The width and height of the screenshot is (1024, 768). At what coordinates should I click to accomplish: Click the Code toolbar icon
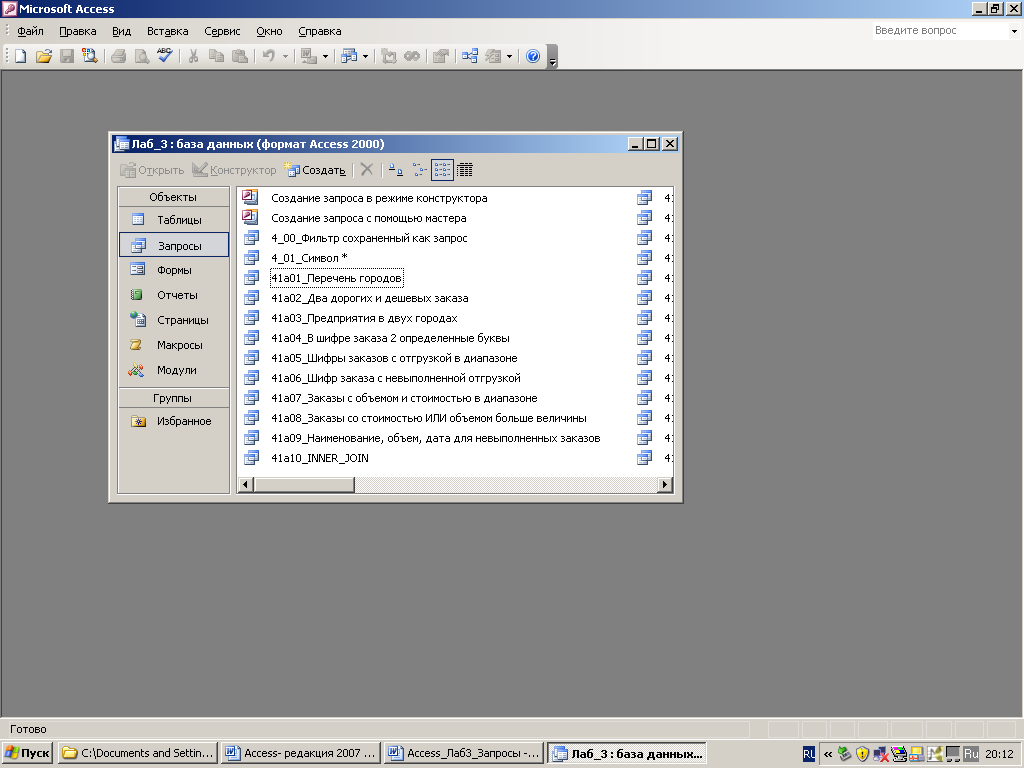[x=389, y=56]
